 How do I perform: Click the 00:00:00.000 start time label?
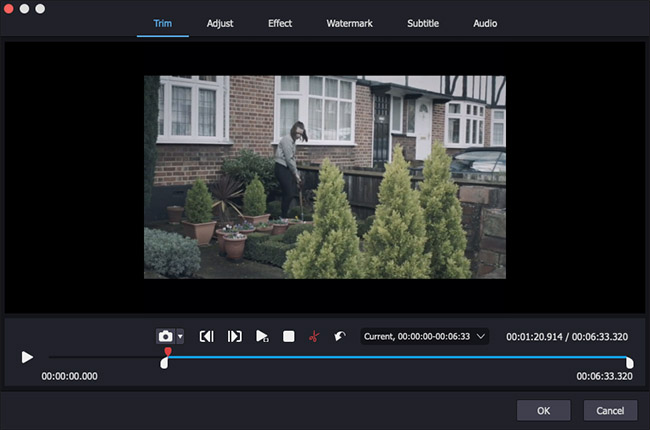coord(70,376)
